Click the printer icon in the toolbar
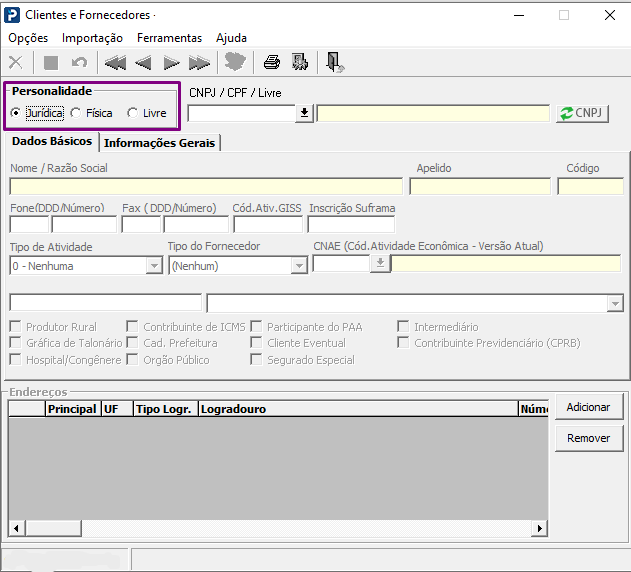631x572 pixels. (271, 63)
